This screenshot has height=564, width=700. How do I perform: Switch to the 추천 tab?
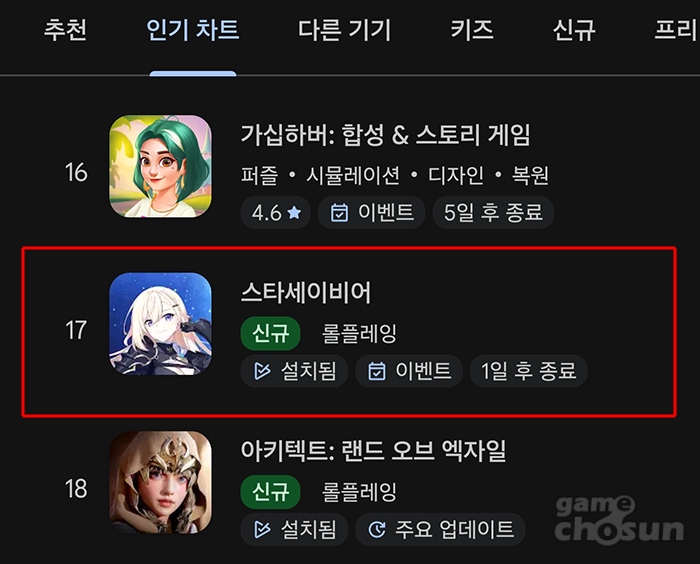click(65, 30)
